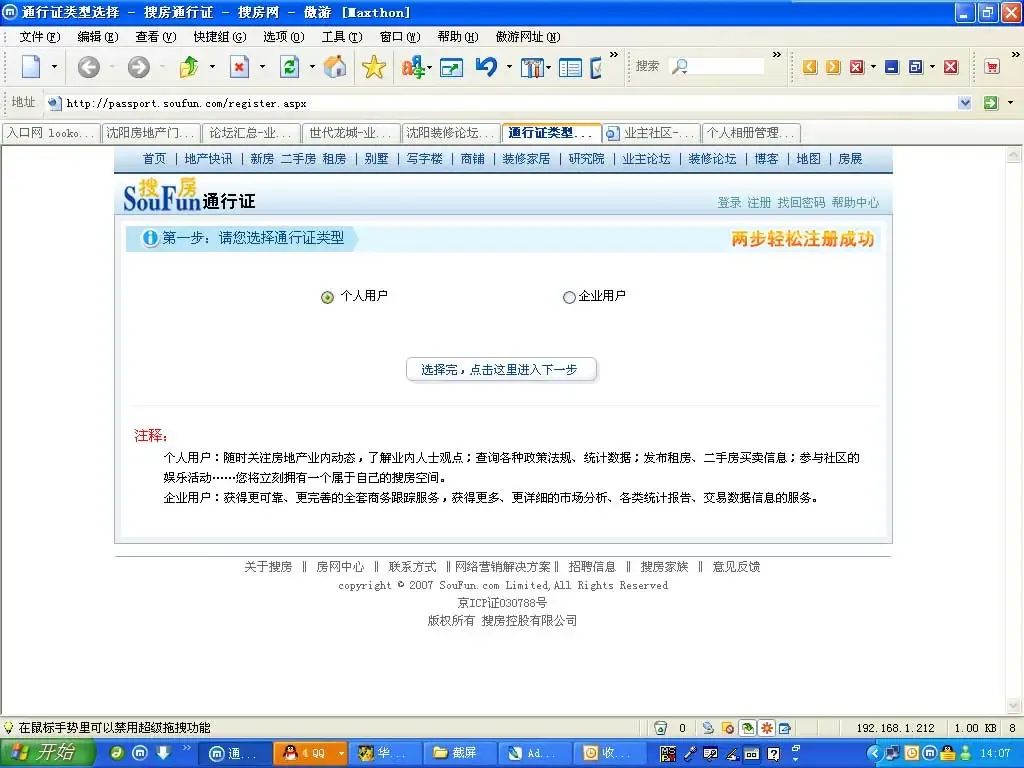The image size is (1024, 768).
Task: Click the page scrollbar down arrow
Action: click(x=1013, y=706)
